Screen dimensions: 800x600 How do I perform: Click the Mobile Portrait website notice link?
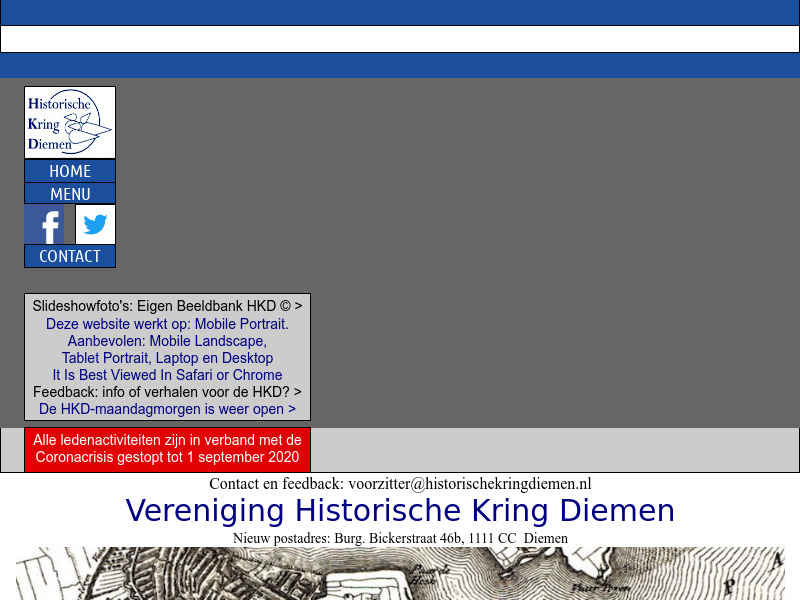pyautogui.click(x=166, y=324)
